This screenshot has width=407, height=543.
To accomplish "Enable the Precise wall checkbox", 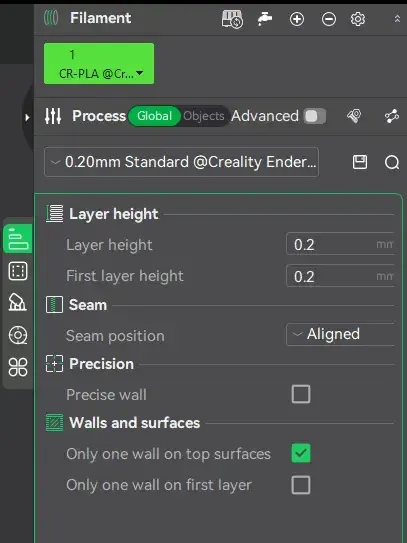I will [x=301, y=394].
